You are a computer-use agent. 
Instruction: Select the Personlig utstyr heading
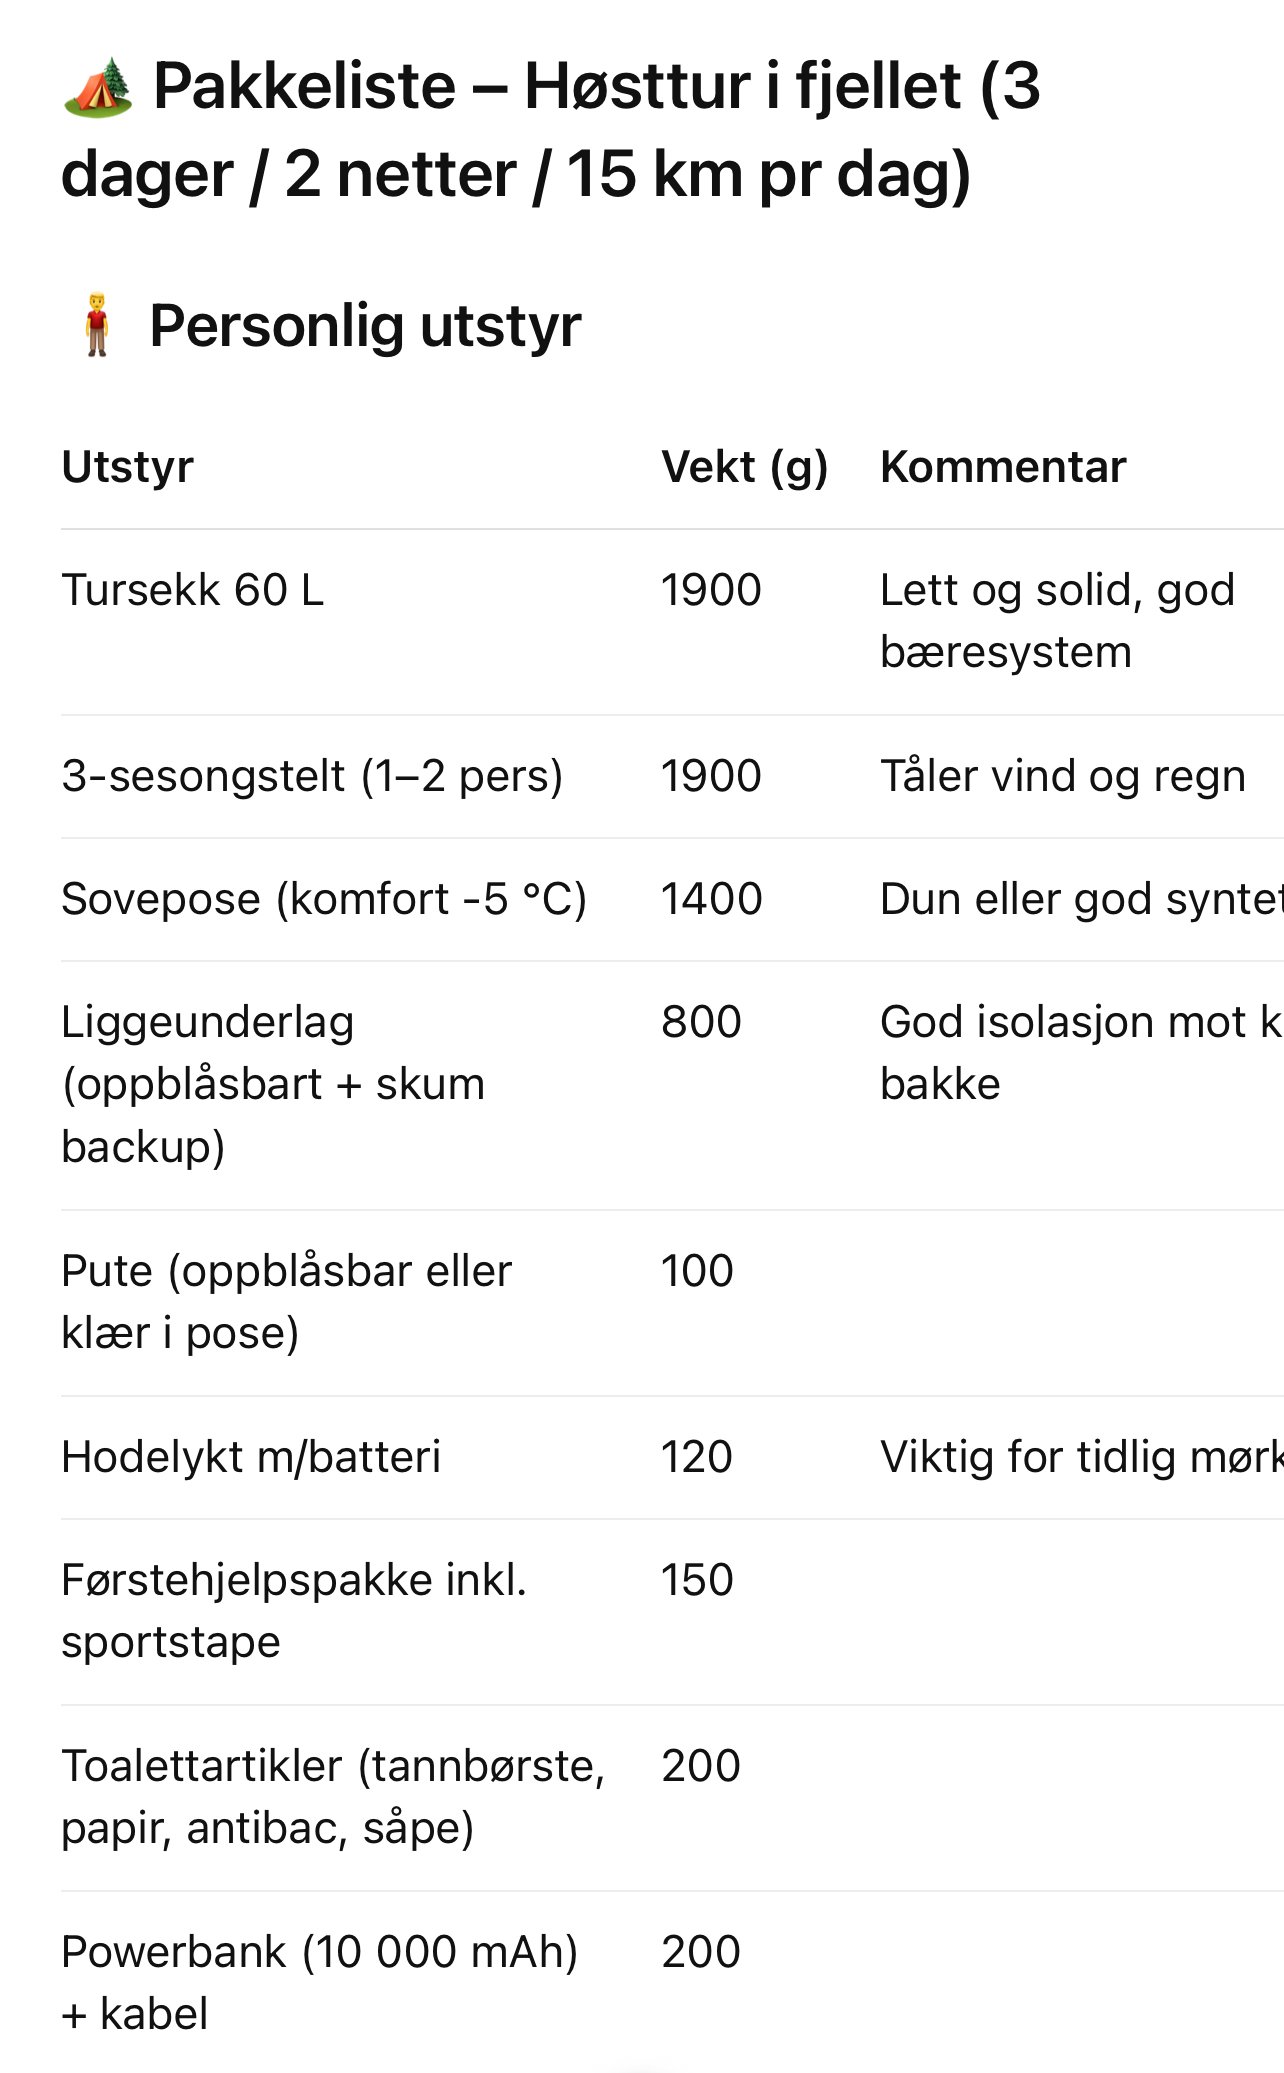[x=365, y=326]
